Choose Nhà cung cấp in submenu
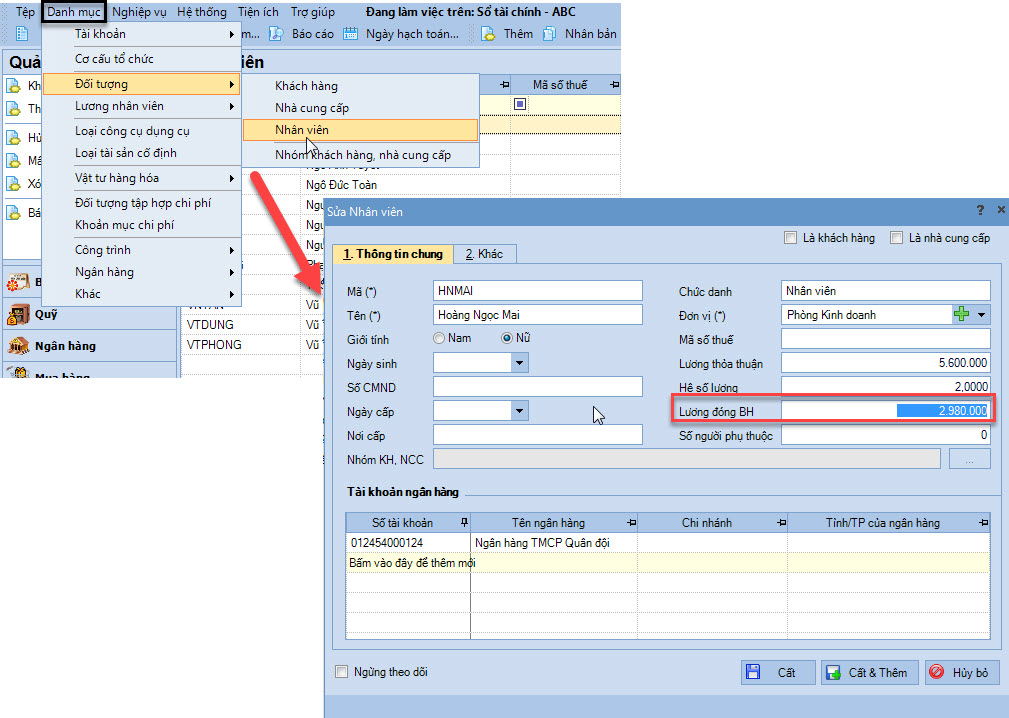The height and width of the screenshot is (718, 1009). pos(360,108)
